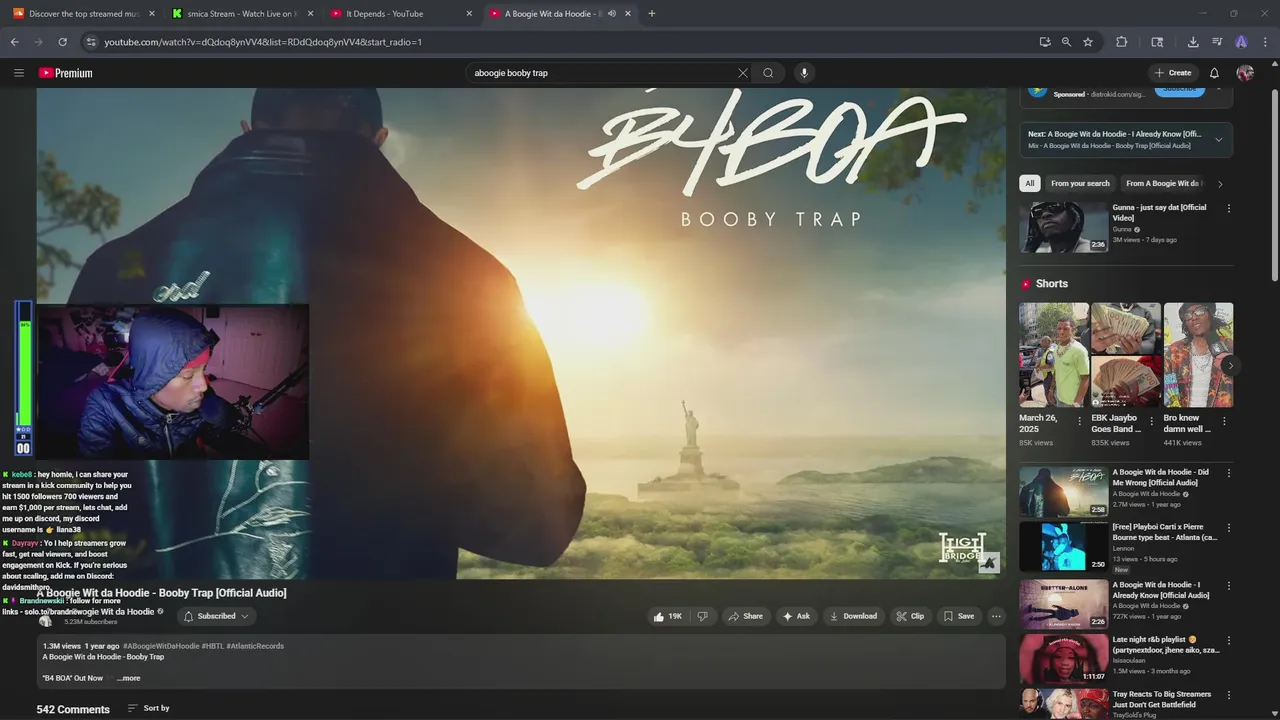
Task: Like the video (19K)
Action: point(668,616)
